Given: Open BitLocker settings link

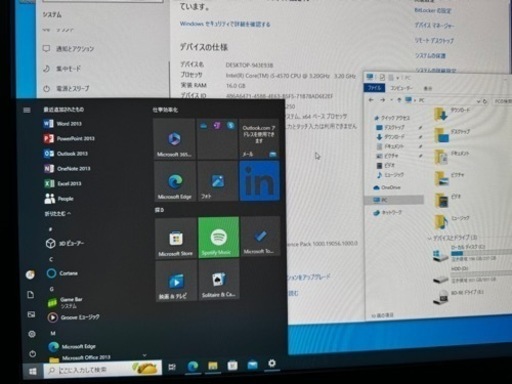Looking at the screenshot, I should [x=432, y=11].
